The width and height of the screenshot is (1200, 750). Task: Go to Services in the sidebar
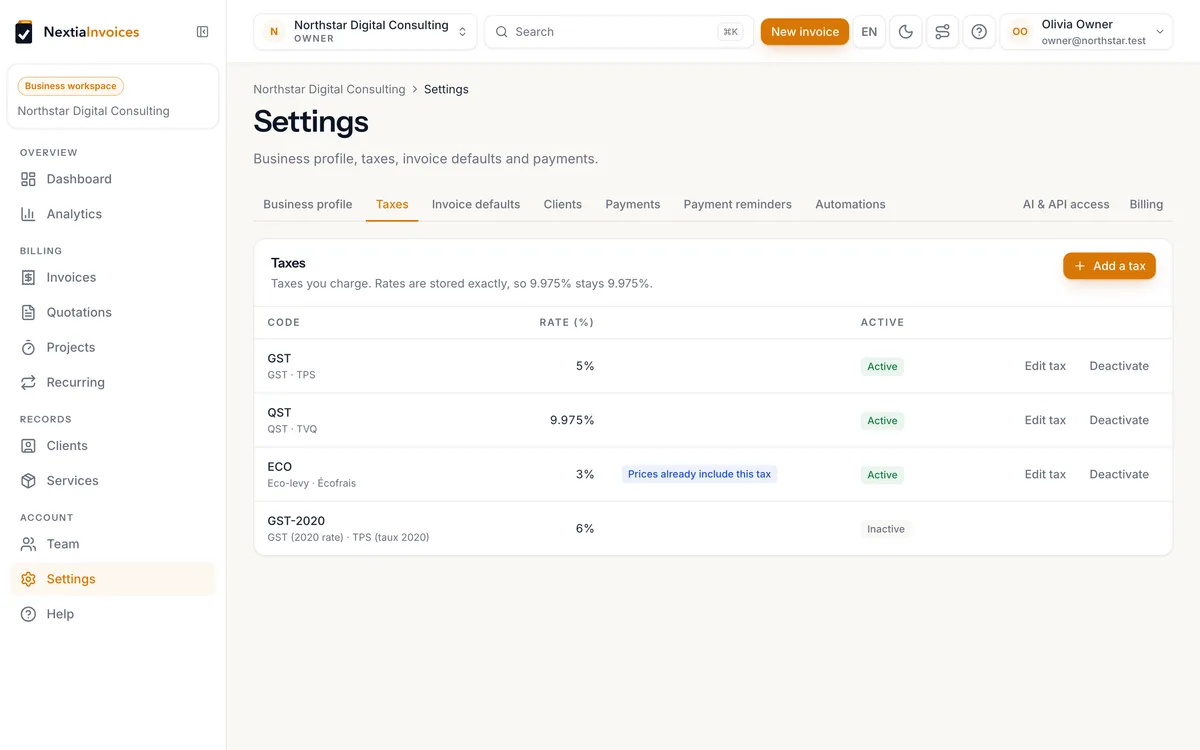tap(112, 480)
